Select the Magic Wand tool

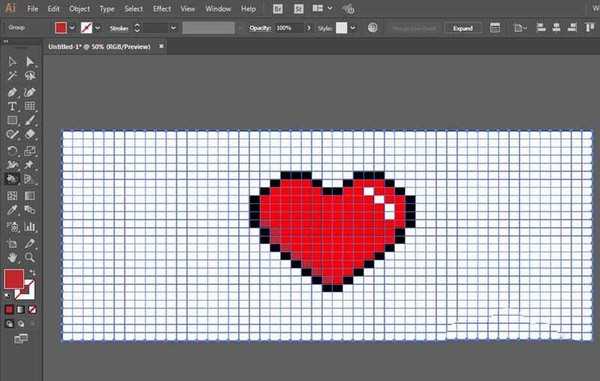click(x=12, y=76)
